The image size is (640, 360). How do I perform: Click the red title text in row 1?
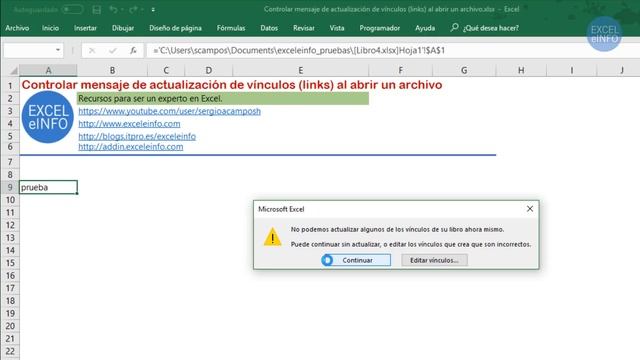[232, 85]
